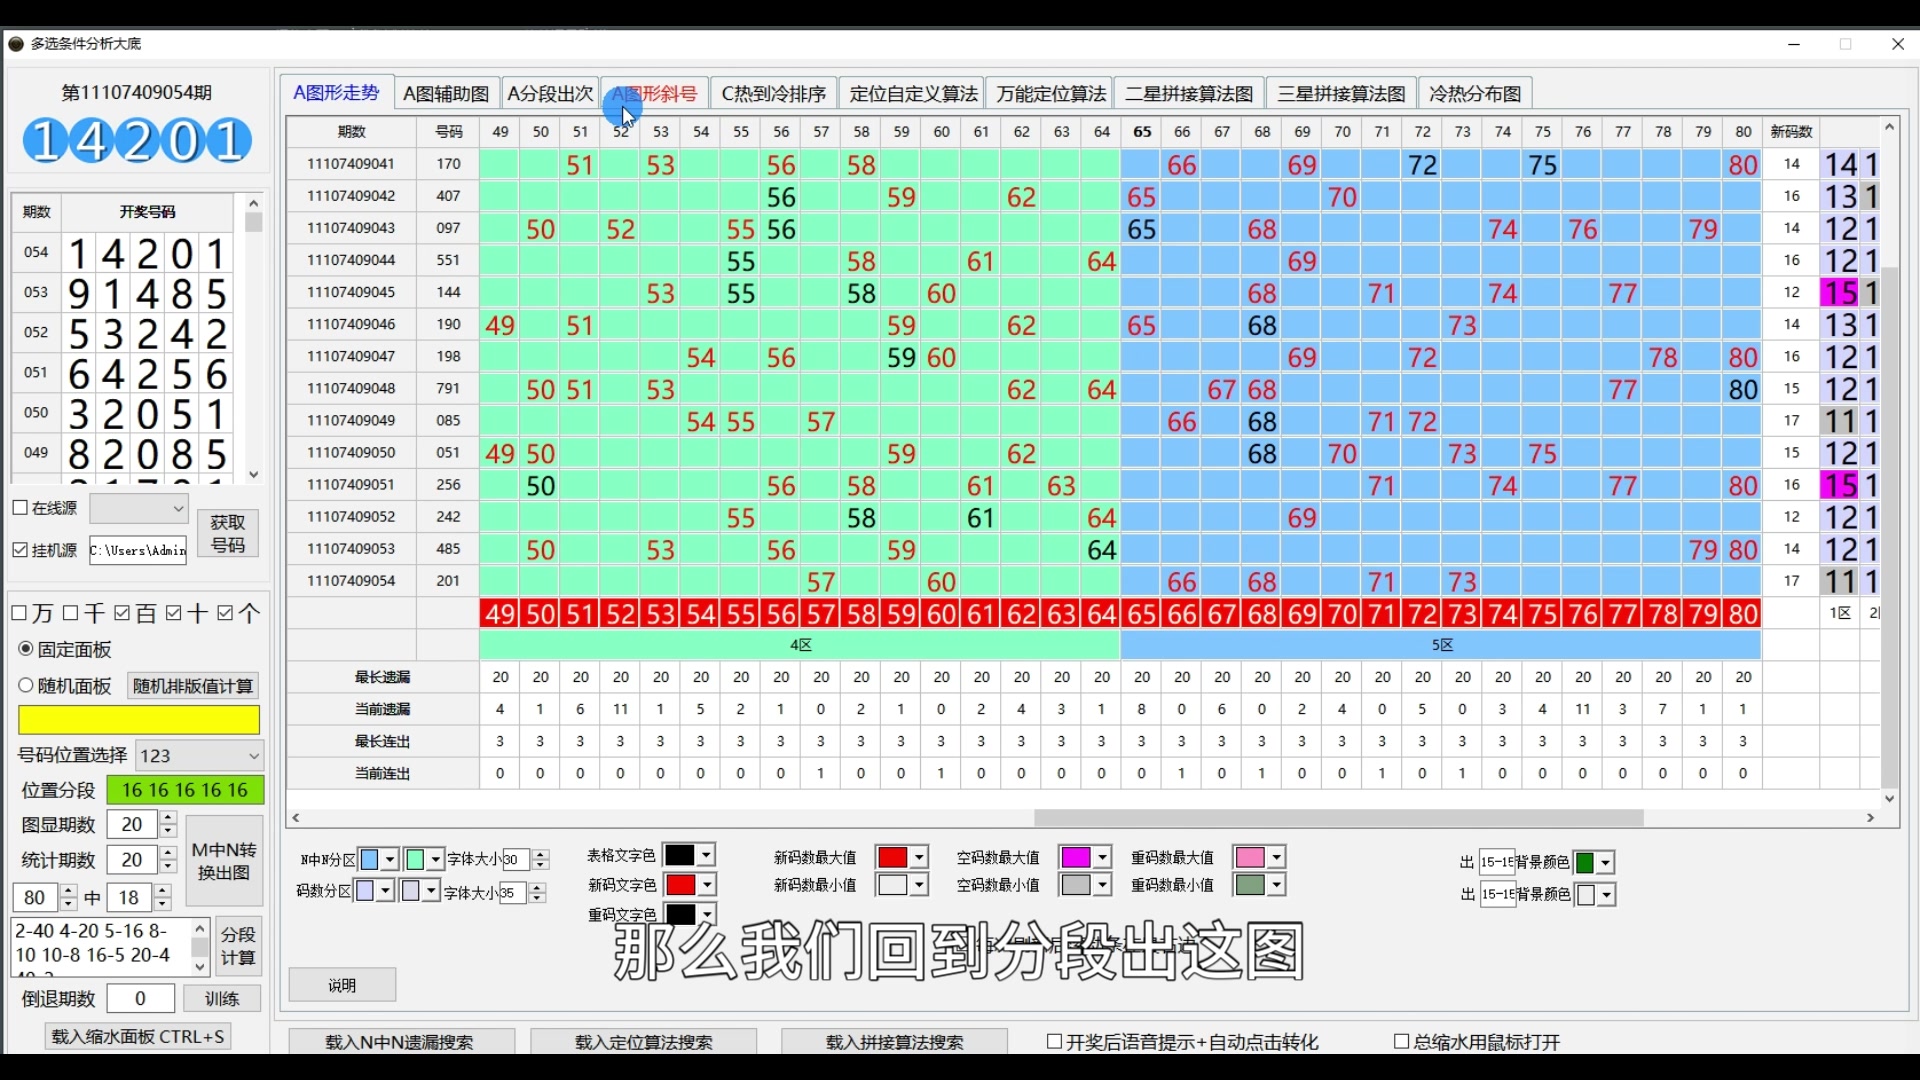
Task: Uncheck the 百 position checkbox
Action: pyautogui.click(x=122, y=613)
